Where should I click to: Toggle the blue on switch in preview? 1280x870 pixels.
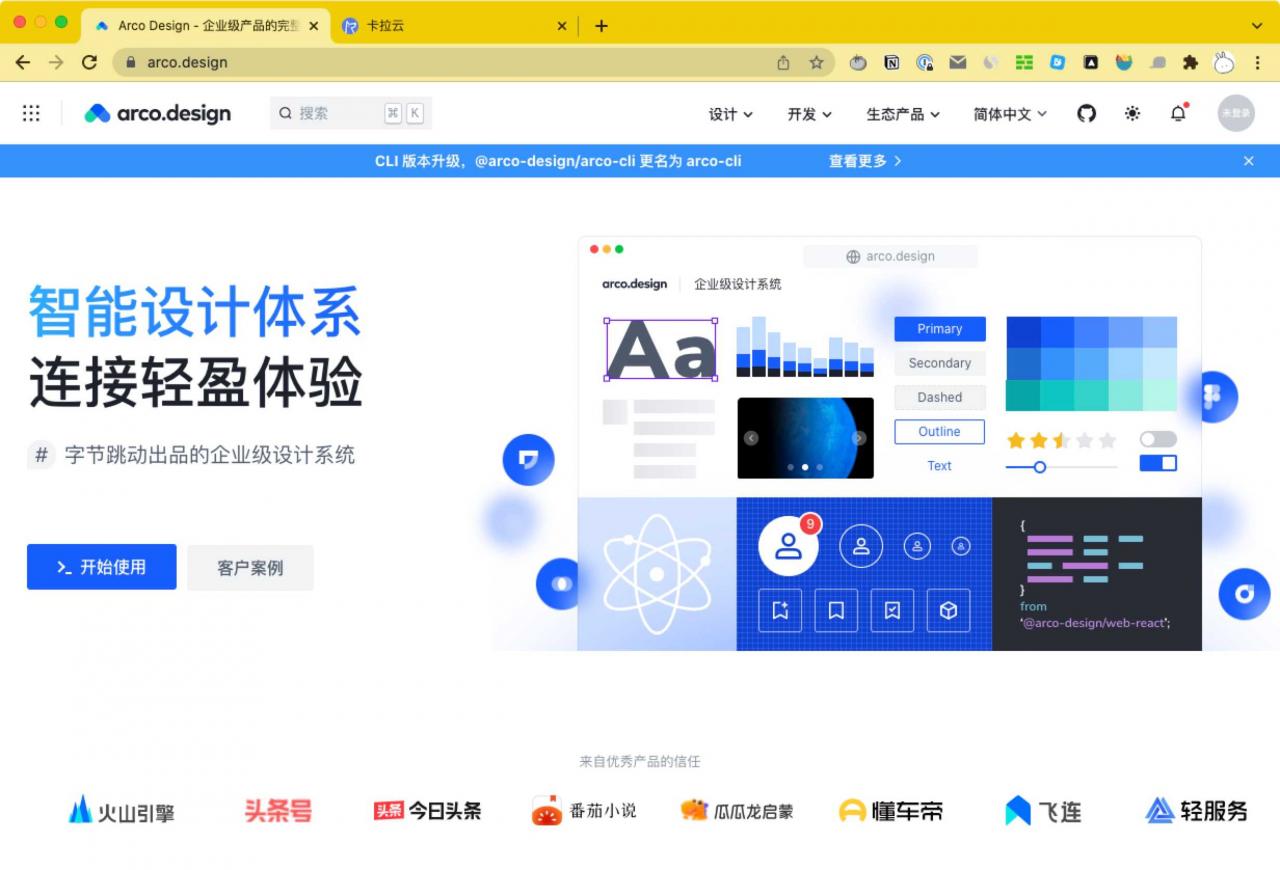(x=1158, y=463)
